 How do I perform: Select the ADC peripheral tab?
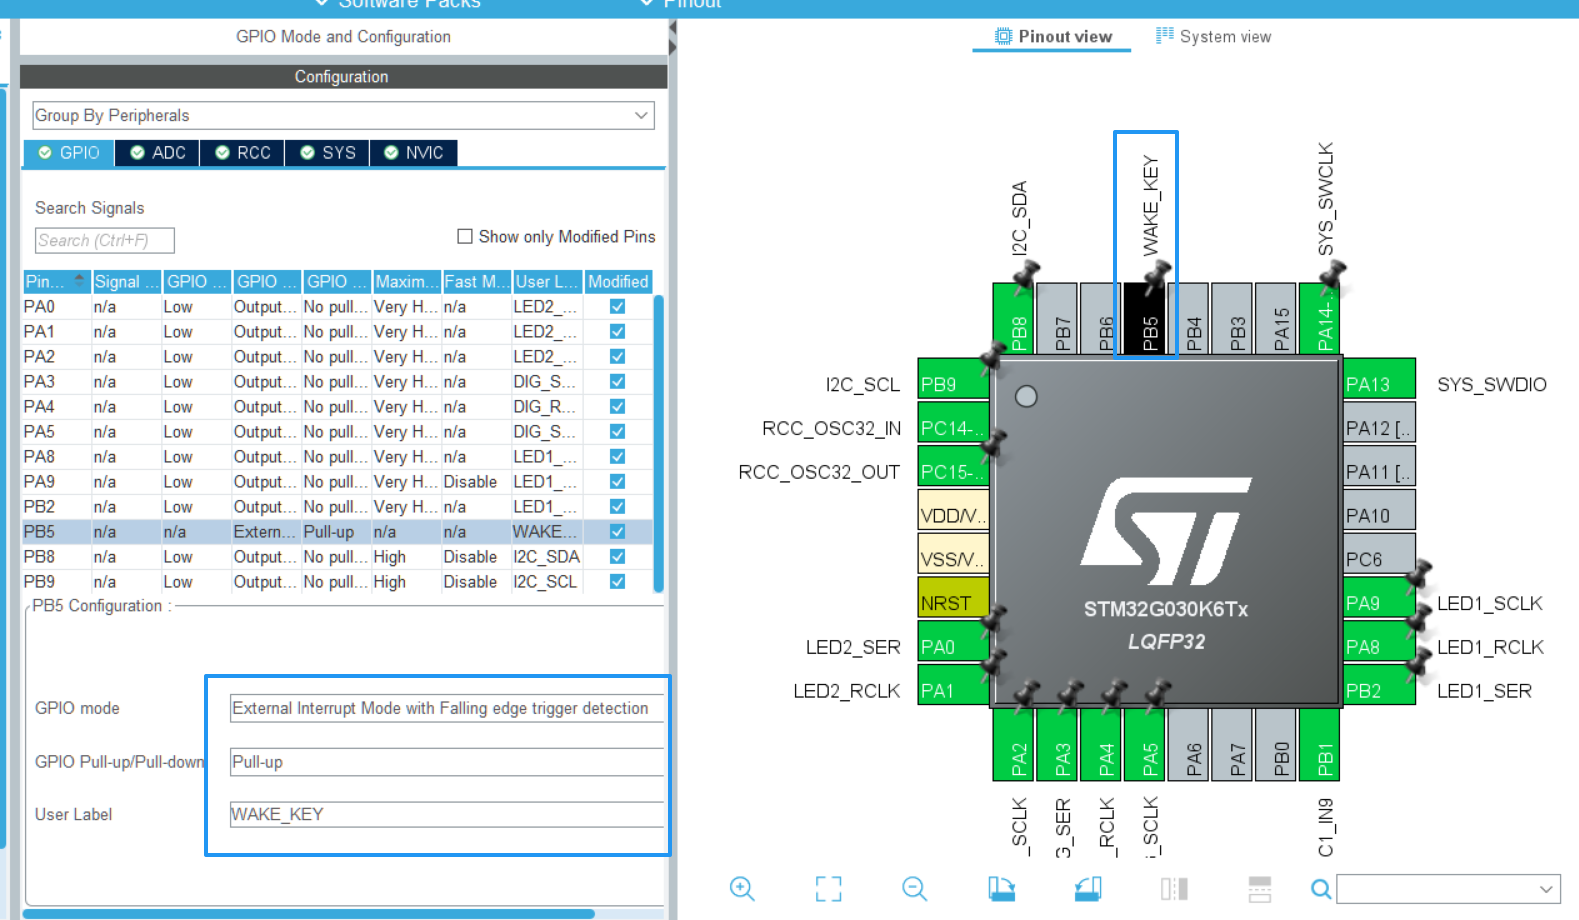157,153
